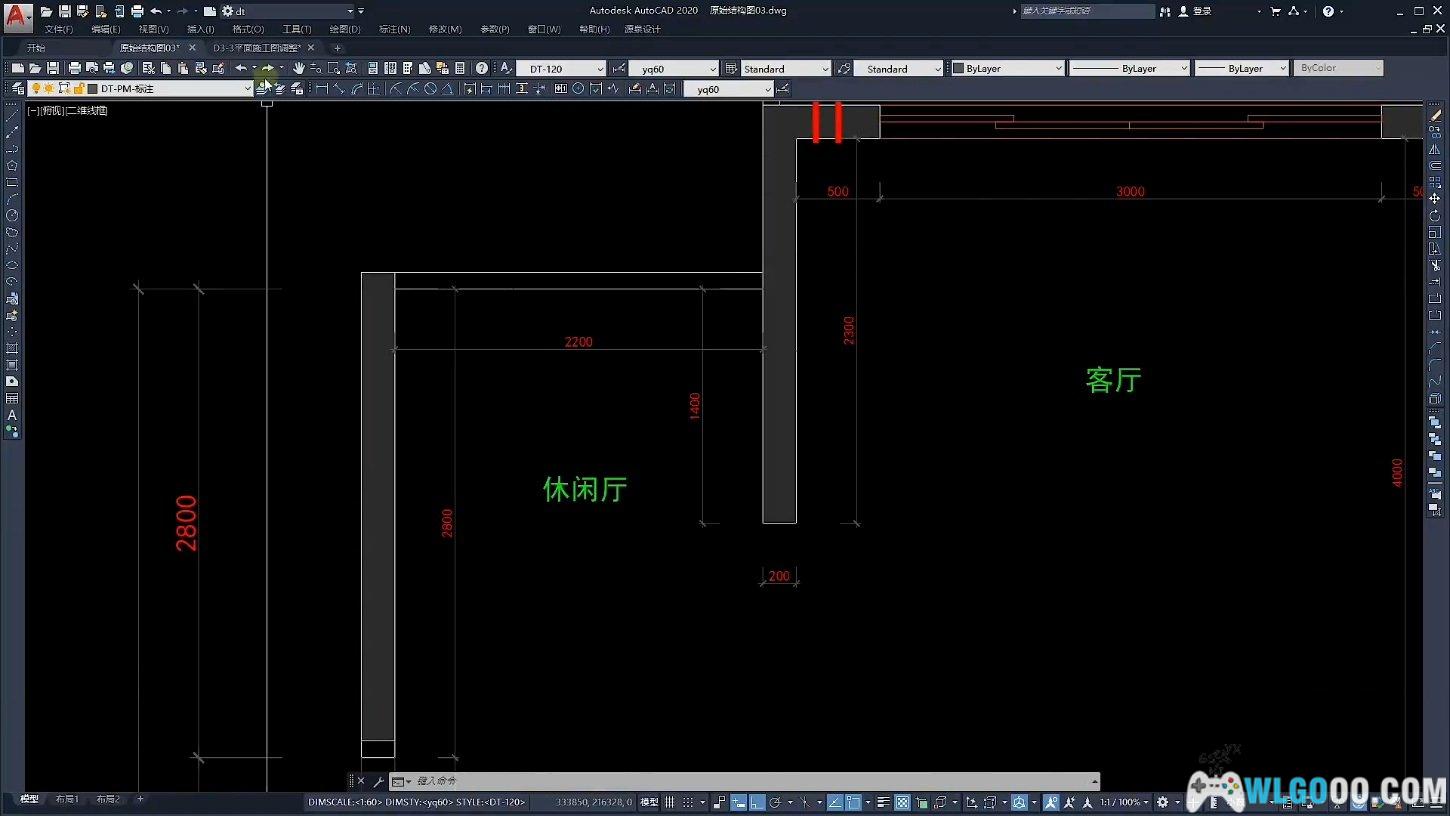This screenshot has width=1450, height=816.
Task: Toggle lineweight display in status bar
Action: (x=883, y=802)
